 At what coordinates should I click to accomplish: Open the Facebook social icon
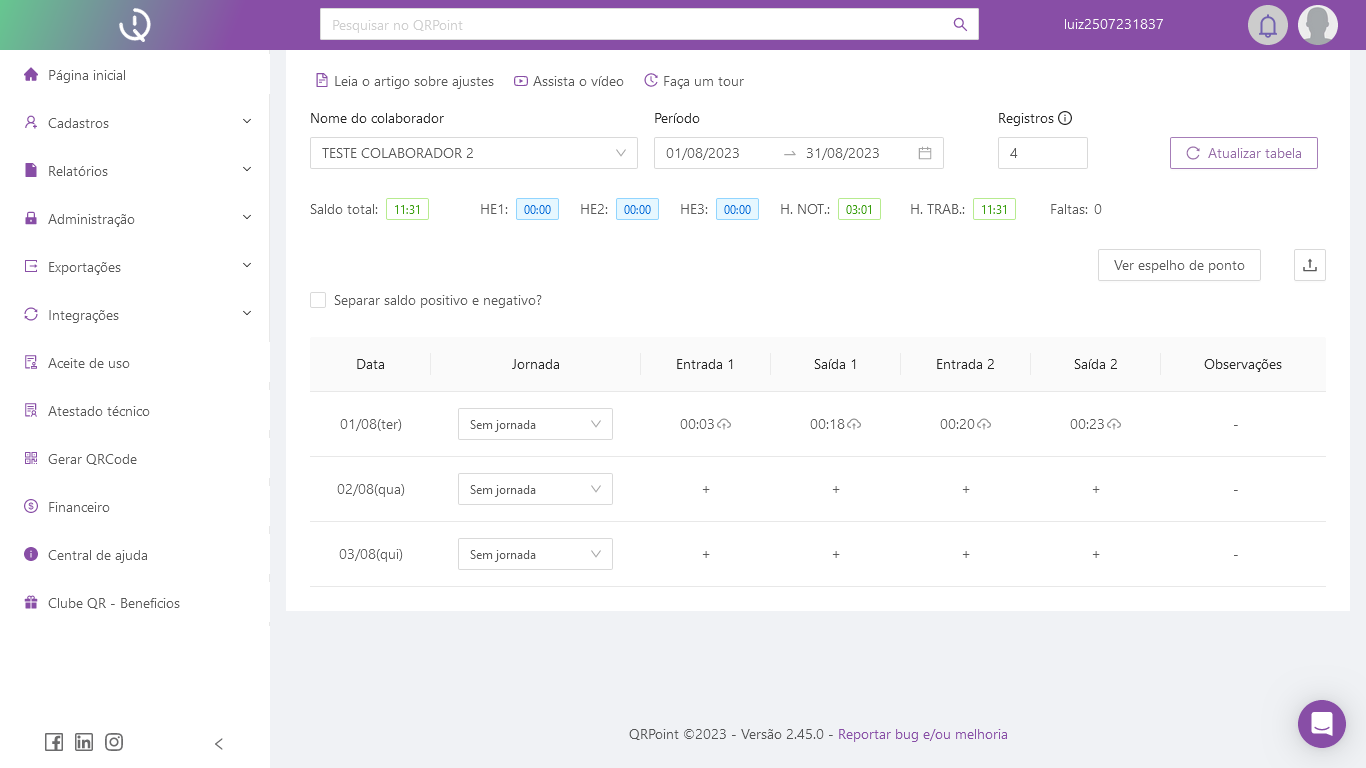[54, 742]
